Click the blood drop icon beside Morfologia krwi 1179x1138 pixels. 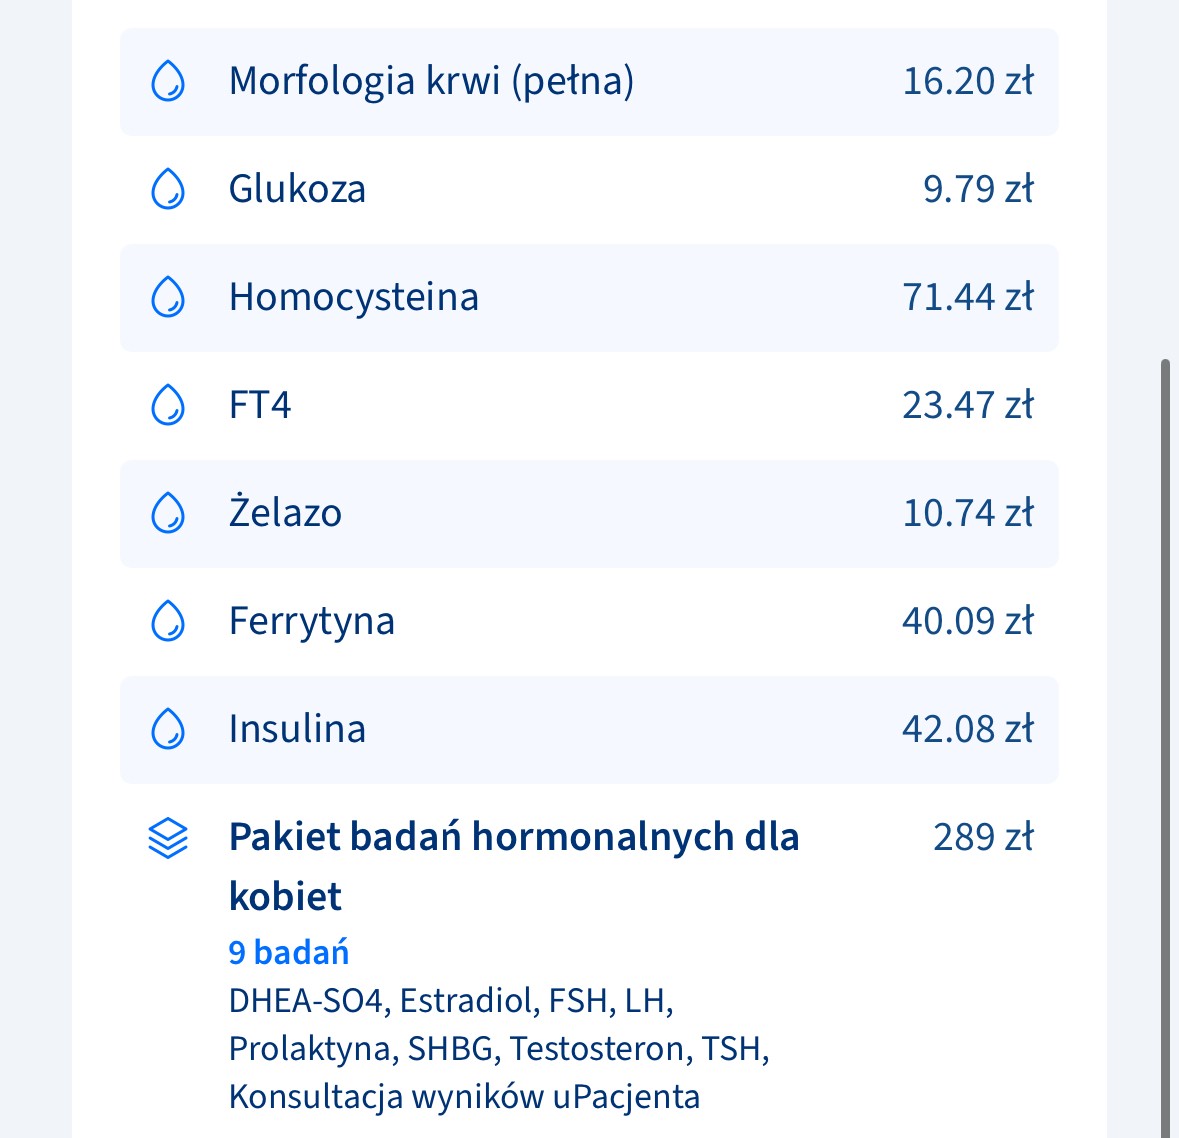(168, 81)
